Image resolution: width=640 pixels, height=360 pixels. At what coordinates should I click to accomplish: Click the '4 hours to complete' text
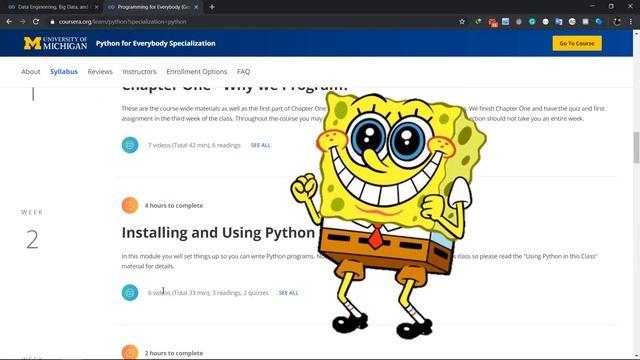point(174,205)
